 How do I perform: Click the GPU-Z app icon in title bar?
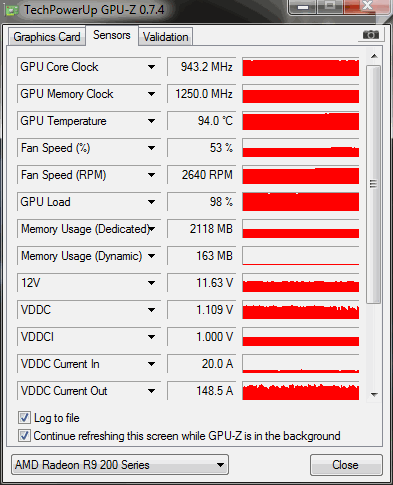point(11,10)
